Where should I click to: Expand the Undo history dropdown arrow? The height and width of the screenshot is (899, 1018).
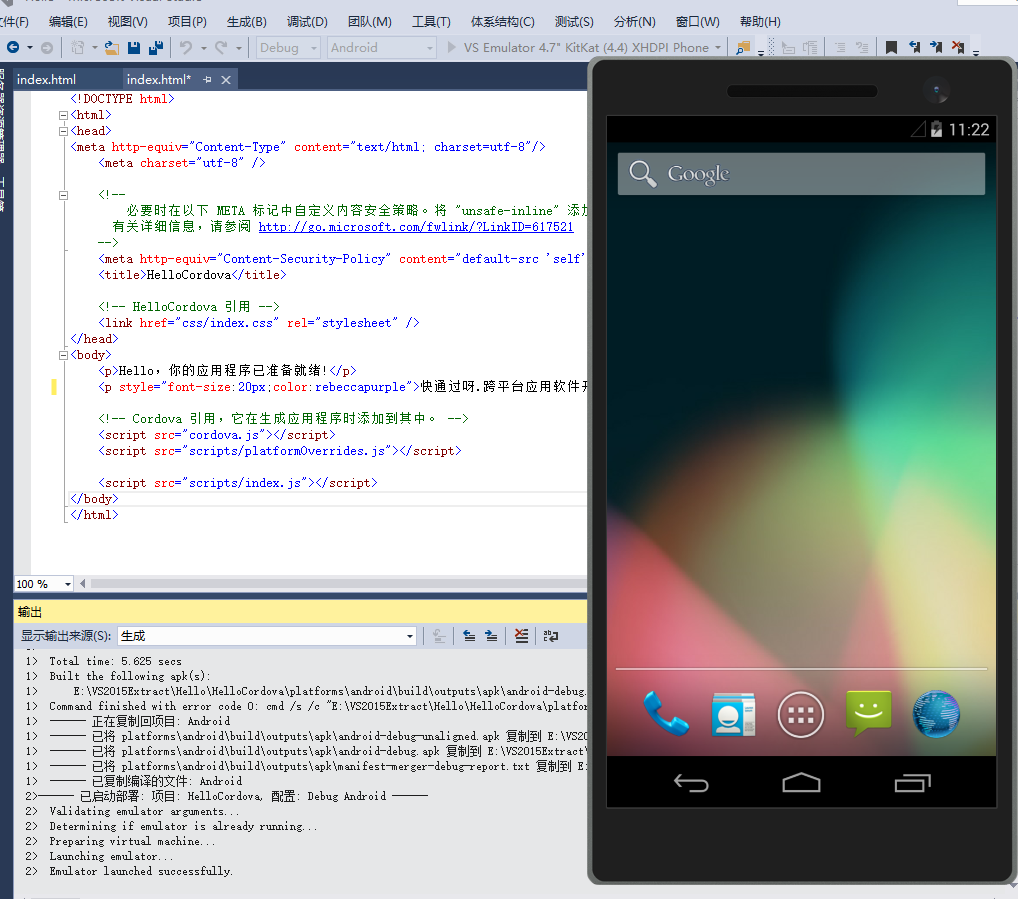coord(203,47)
